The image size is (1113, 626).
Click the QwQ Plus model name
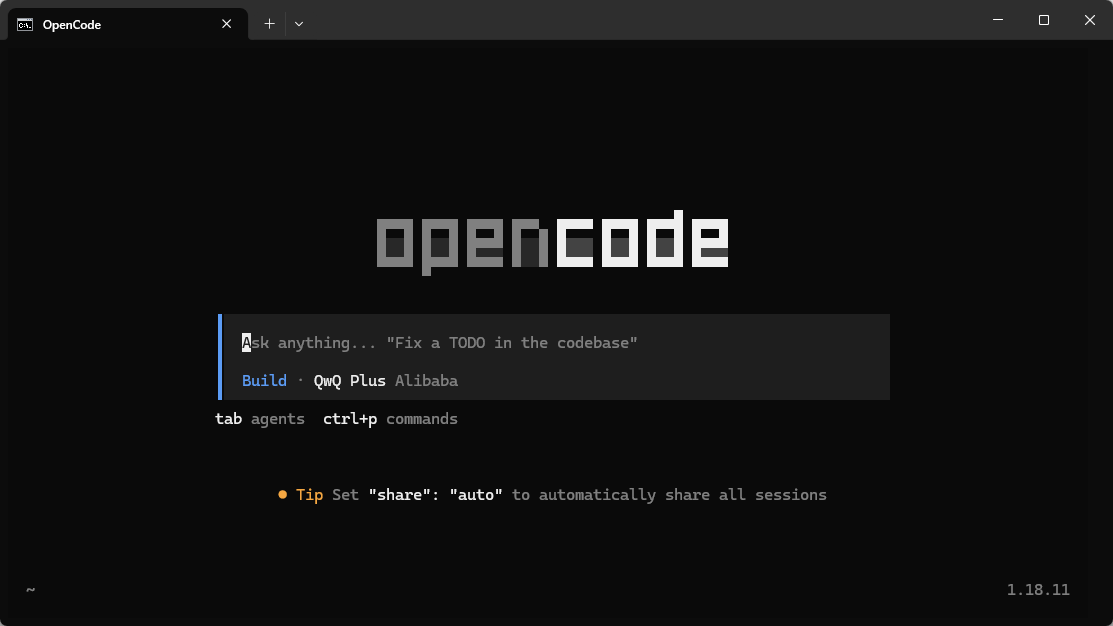point(349,380)
